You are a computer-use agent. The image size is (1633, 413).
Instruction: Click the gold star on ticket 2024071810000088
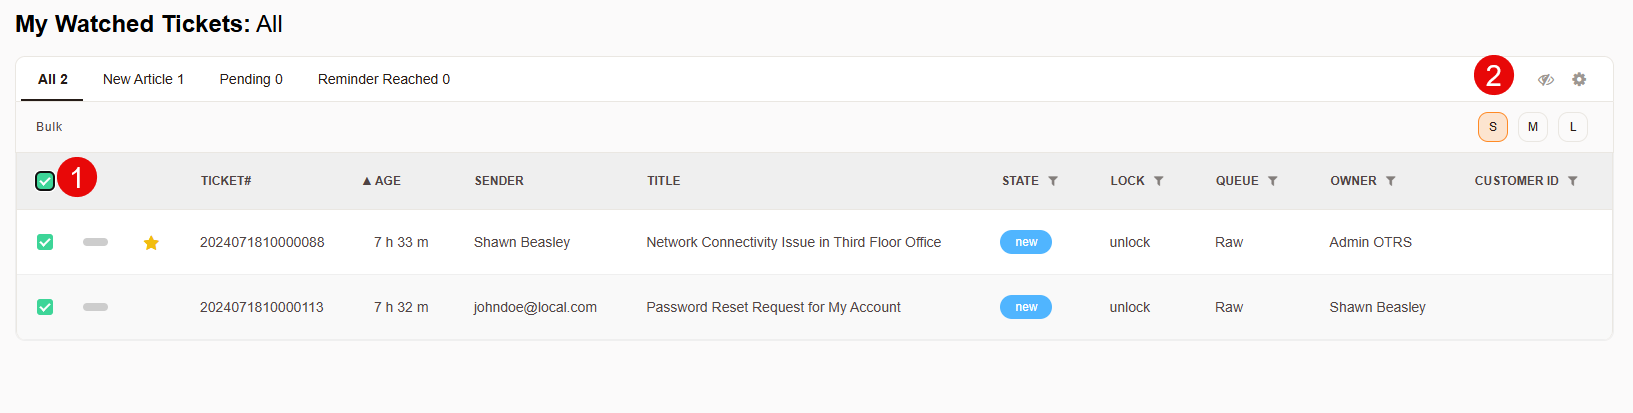click(x=151, y=242)
